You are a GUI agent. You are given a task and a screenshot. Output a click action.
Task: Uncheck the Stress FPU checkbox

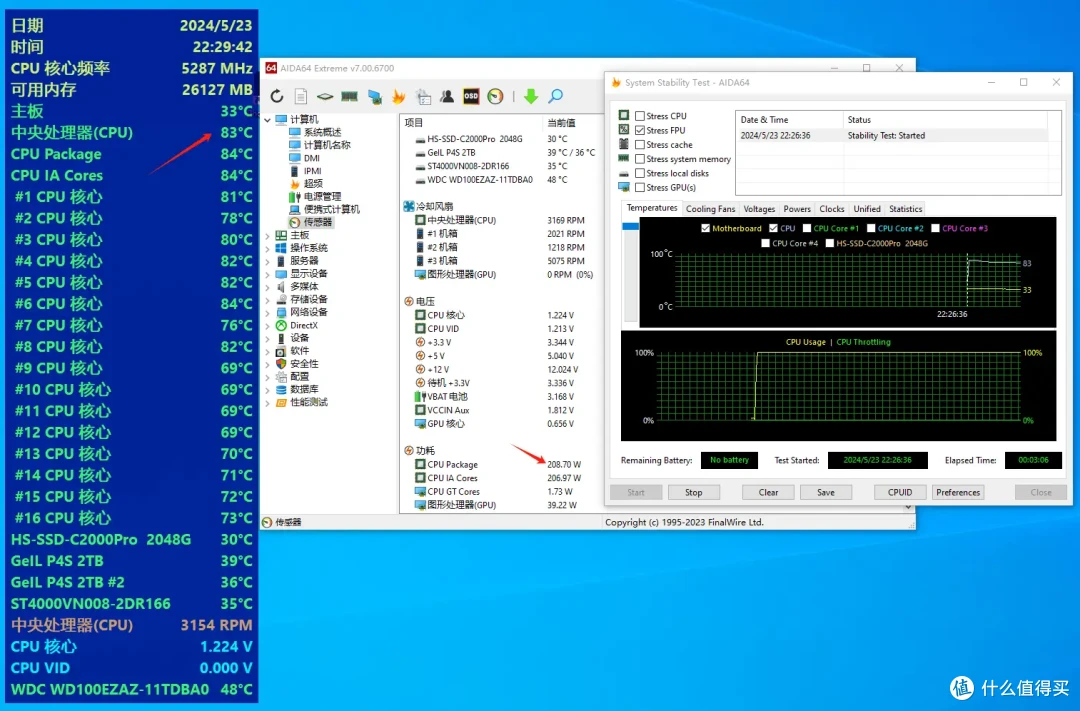(640, 130)
